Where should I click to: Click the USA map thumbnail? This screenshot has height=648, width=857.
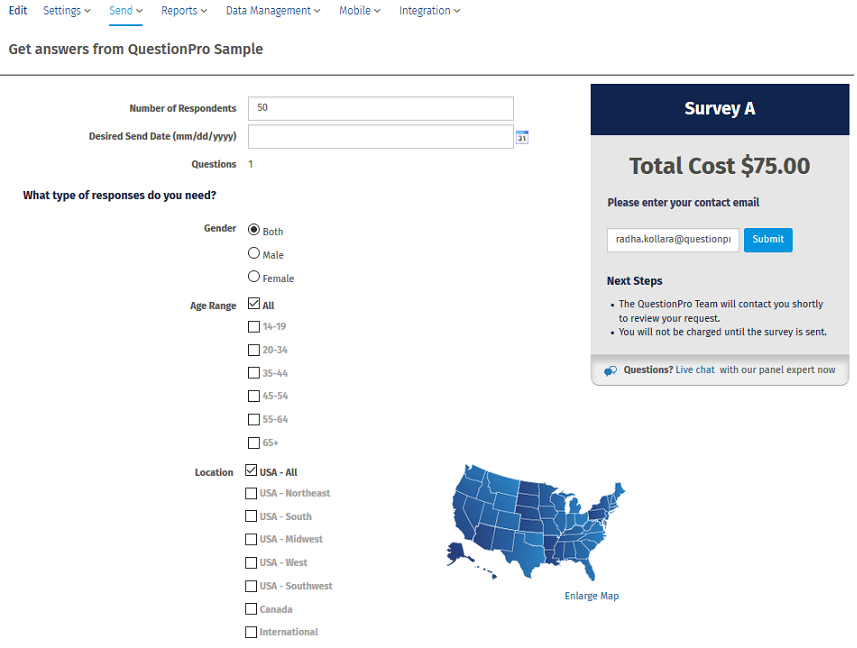tap(536, 522)
